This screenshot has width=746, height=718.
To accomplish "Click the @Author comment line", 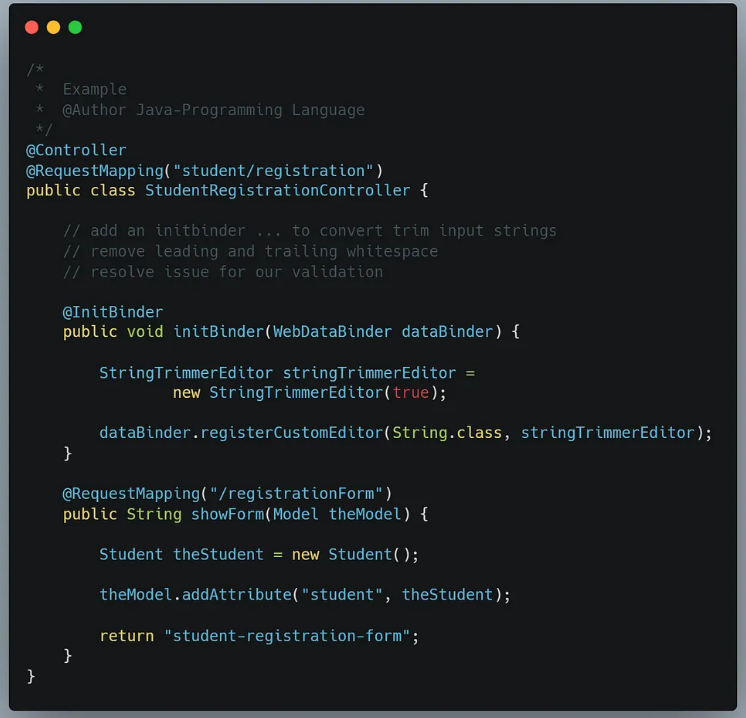I will 213,110.
